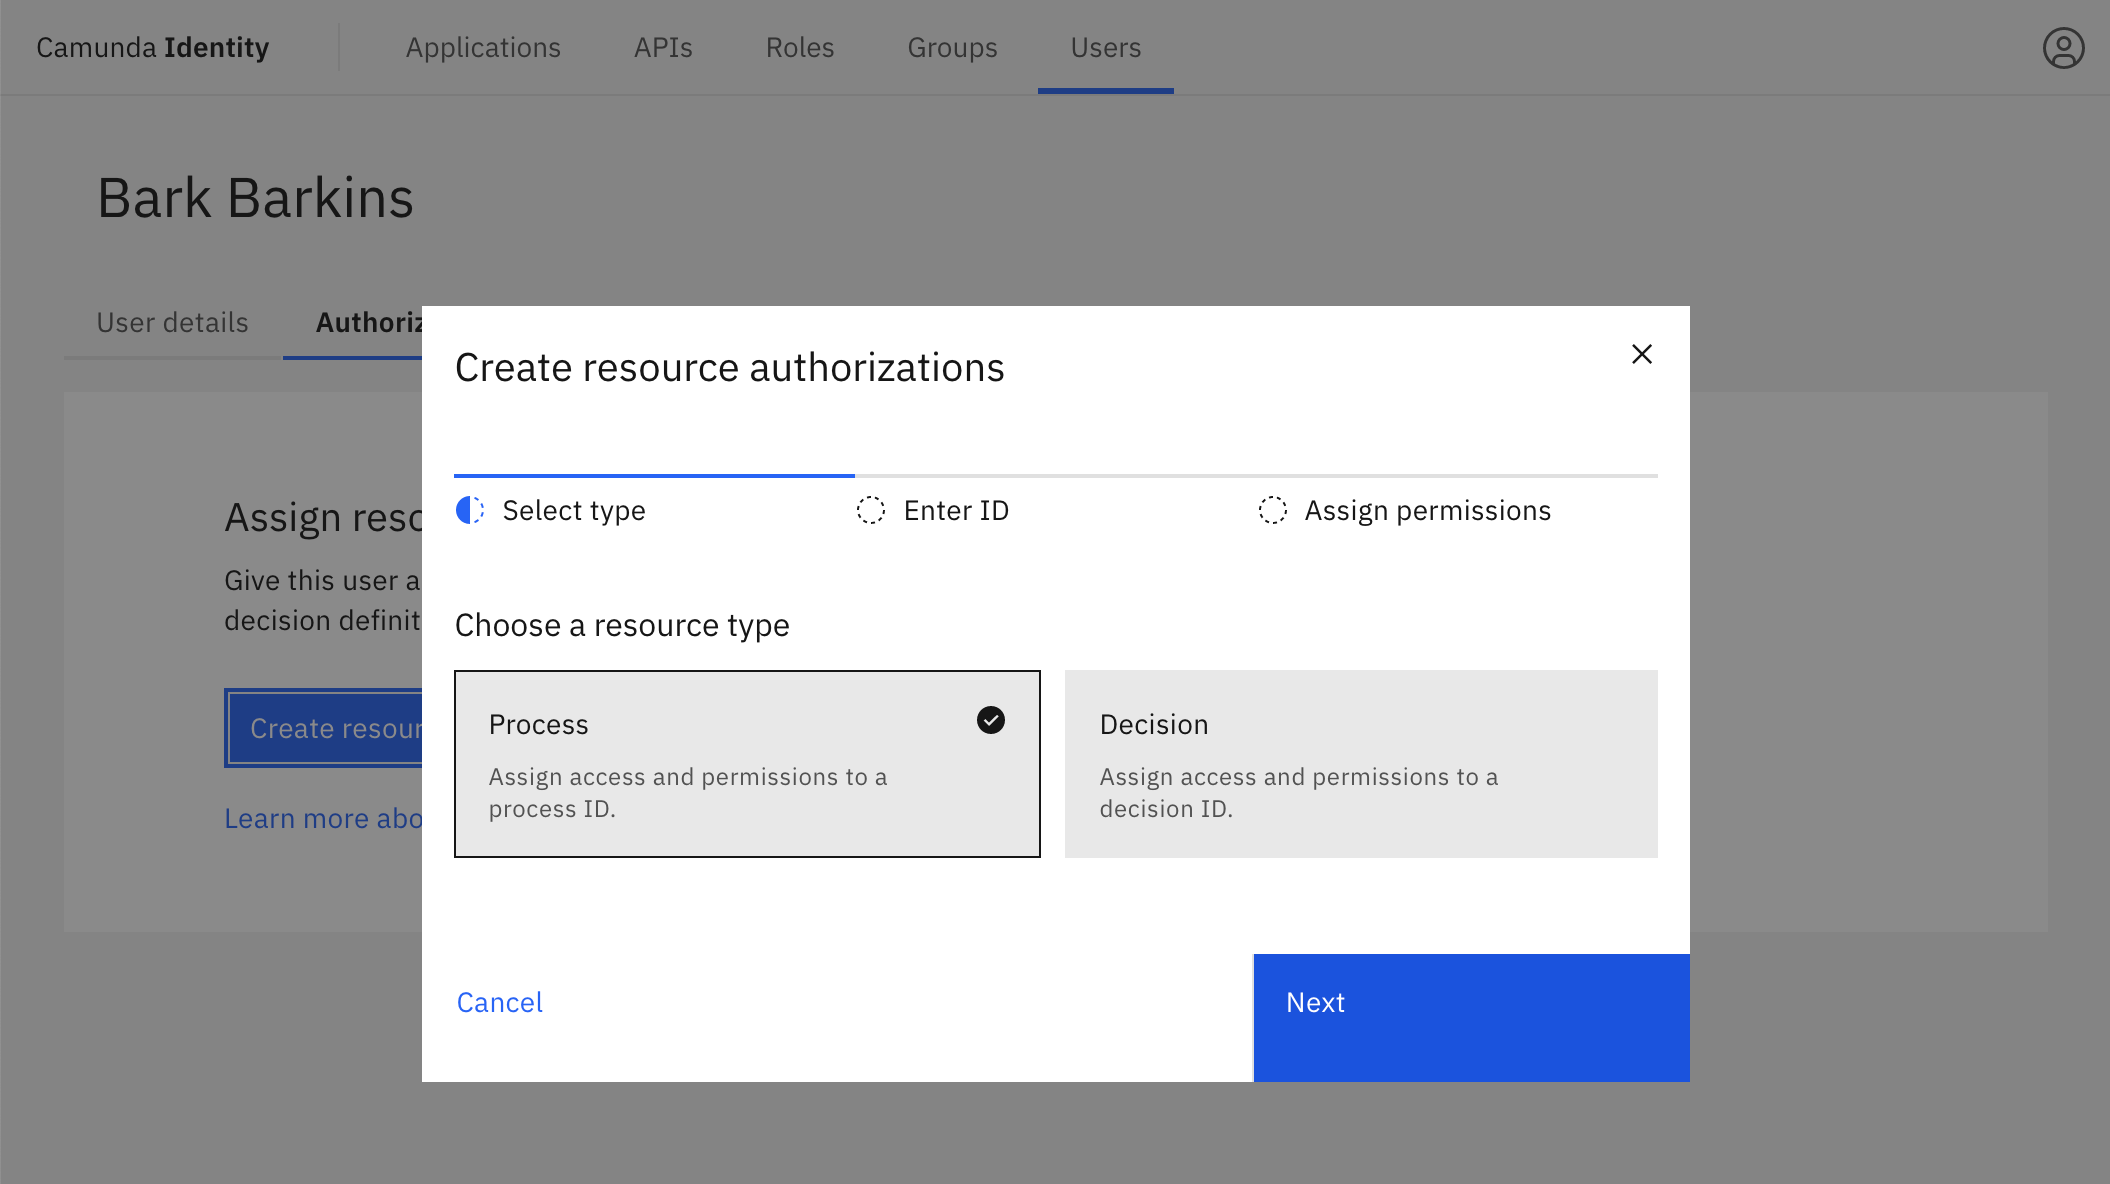The height and width of the screenshot is (1184, 2110).
Task: Click the Cancel link
Action: pos(499,1002)
